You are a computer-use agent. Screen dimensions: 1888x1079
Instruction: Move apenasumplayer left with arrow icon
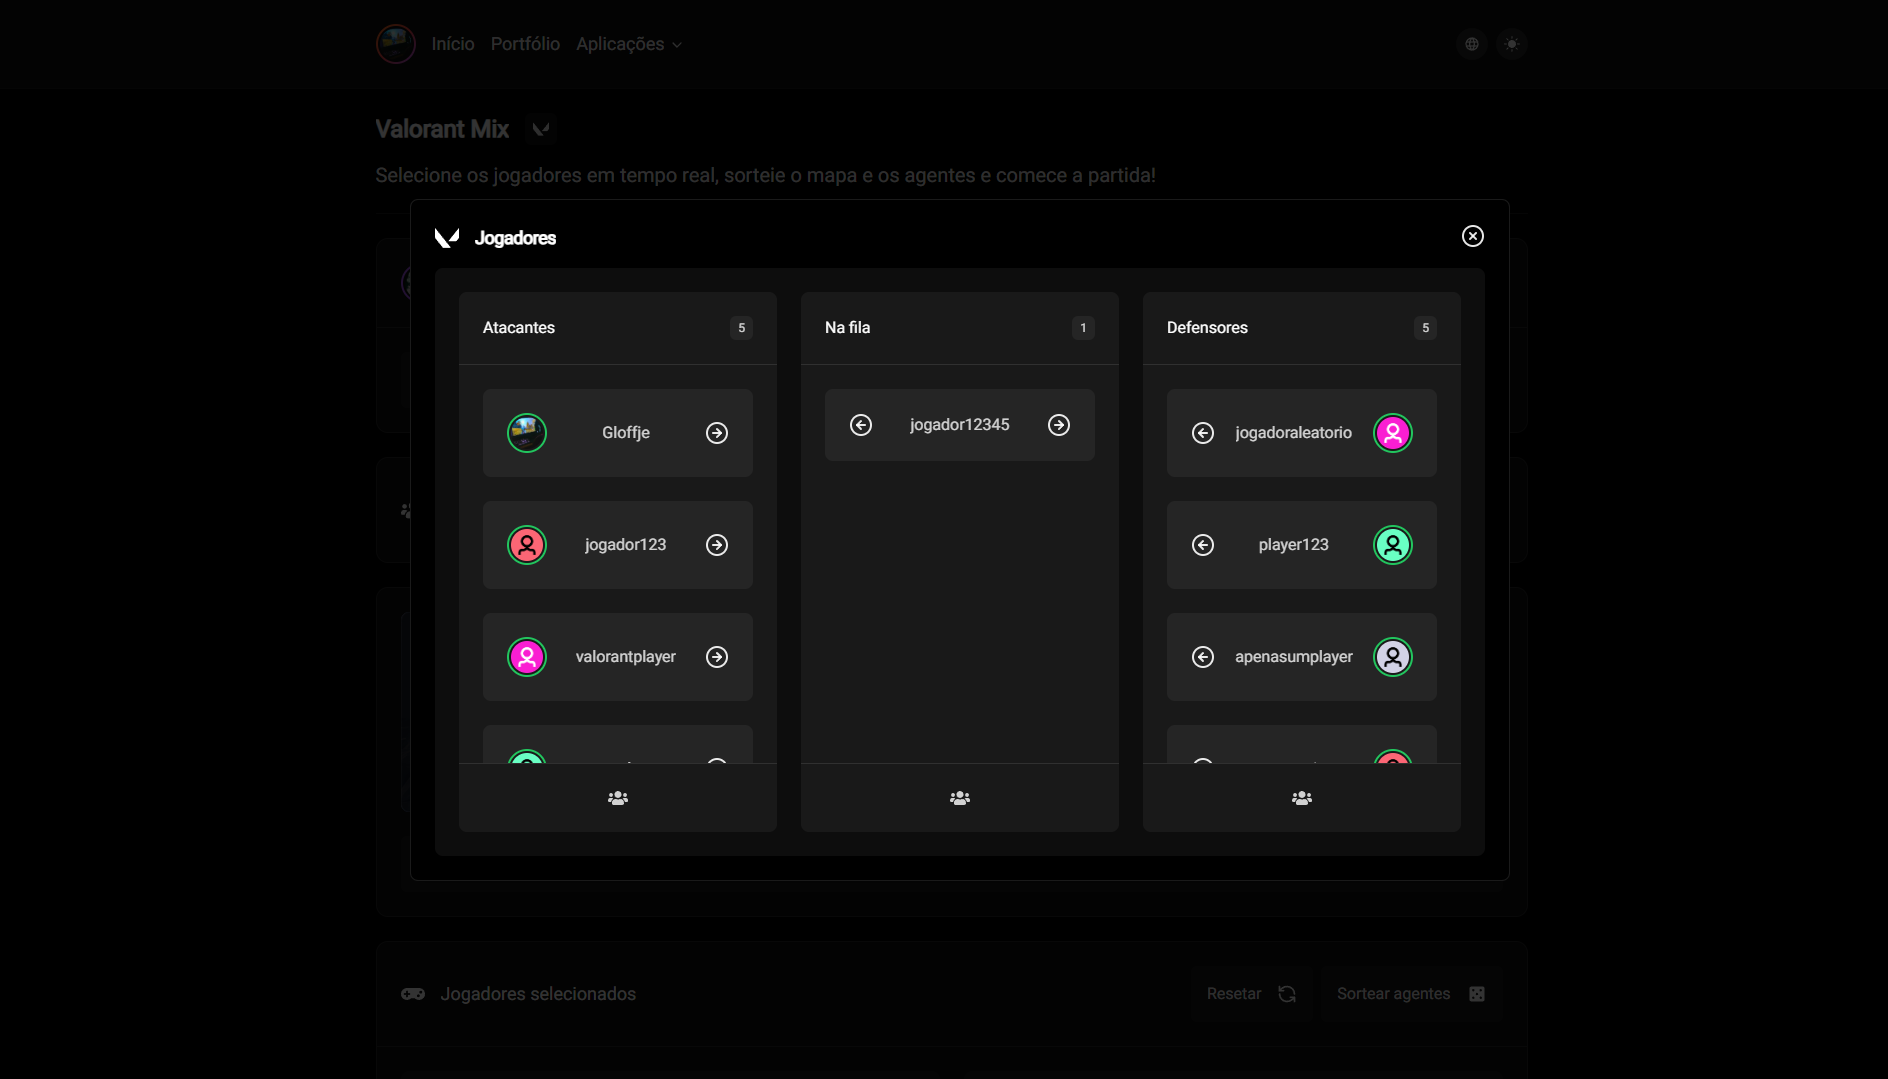[x=1203, y=657]
